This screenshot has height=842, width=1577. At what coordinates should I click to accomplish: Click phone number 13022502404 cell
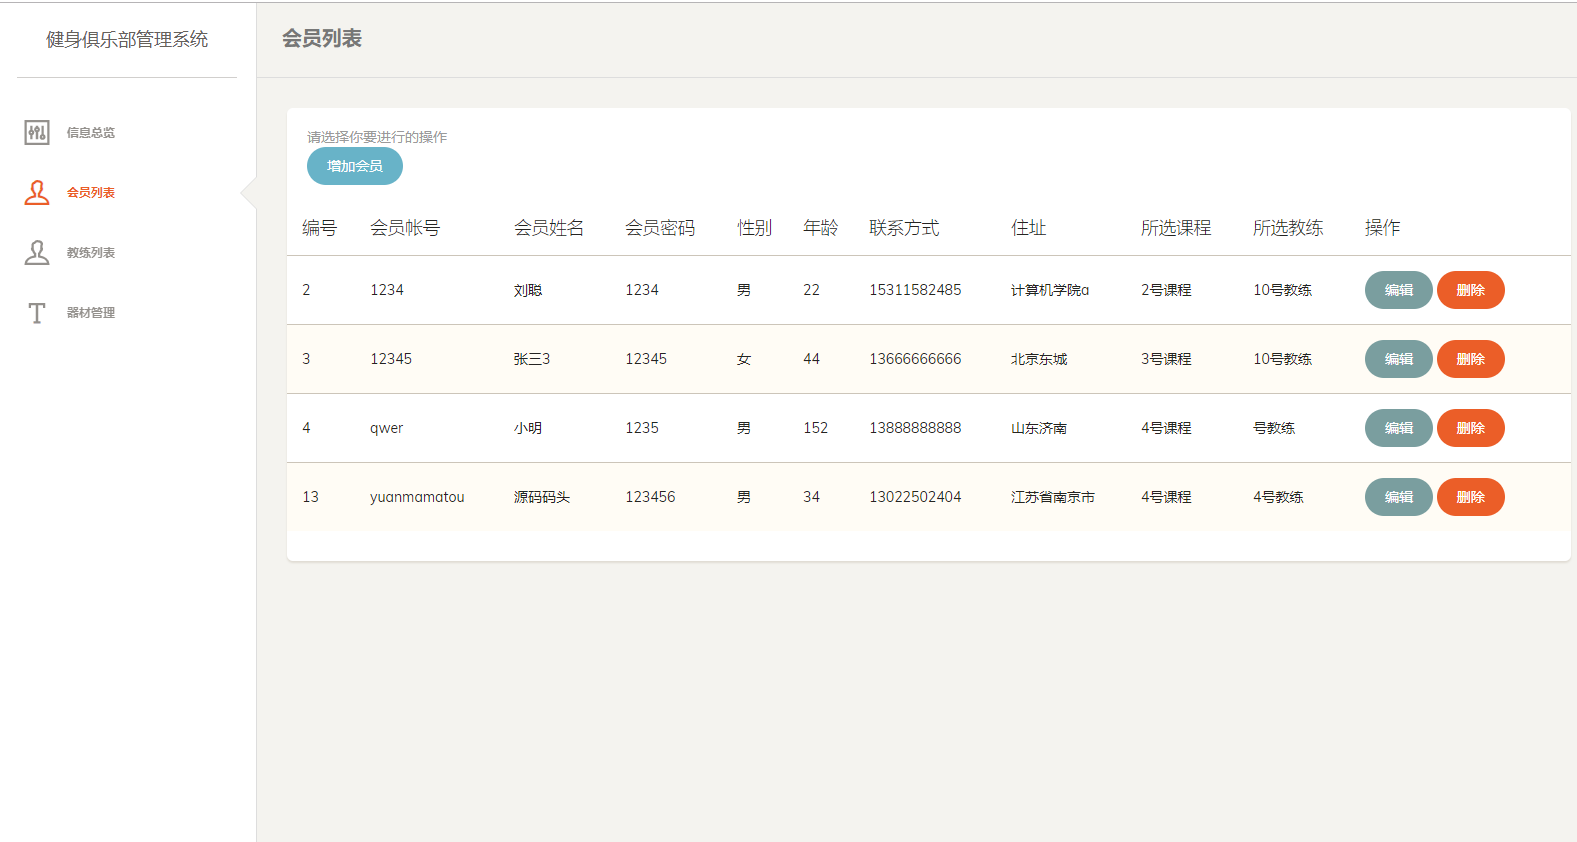915,497
